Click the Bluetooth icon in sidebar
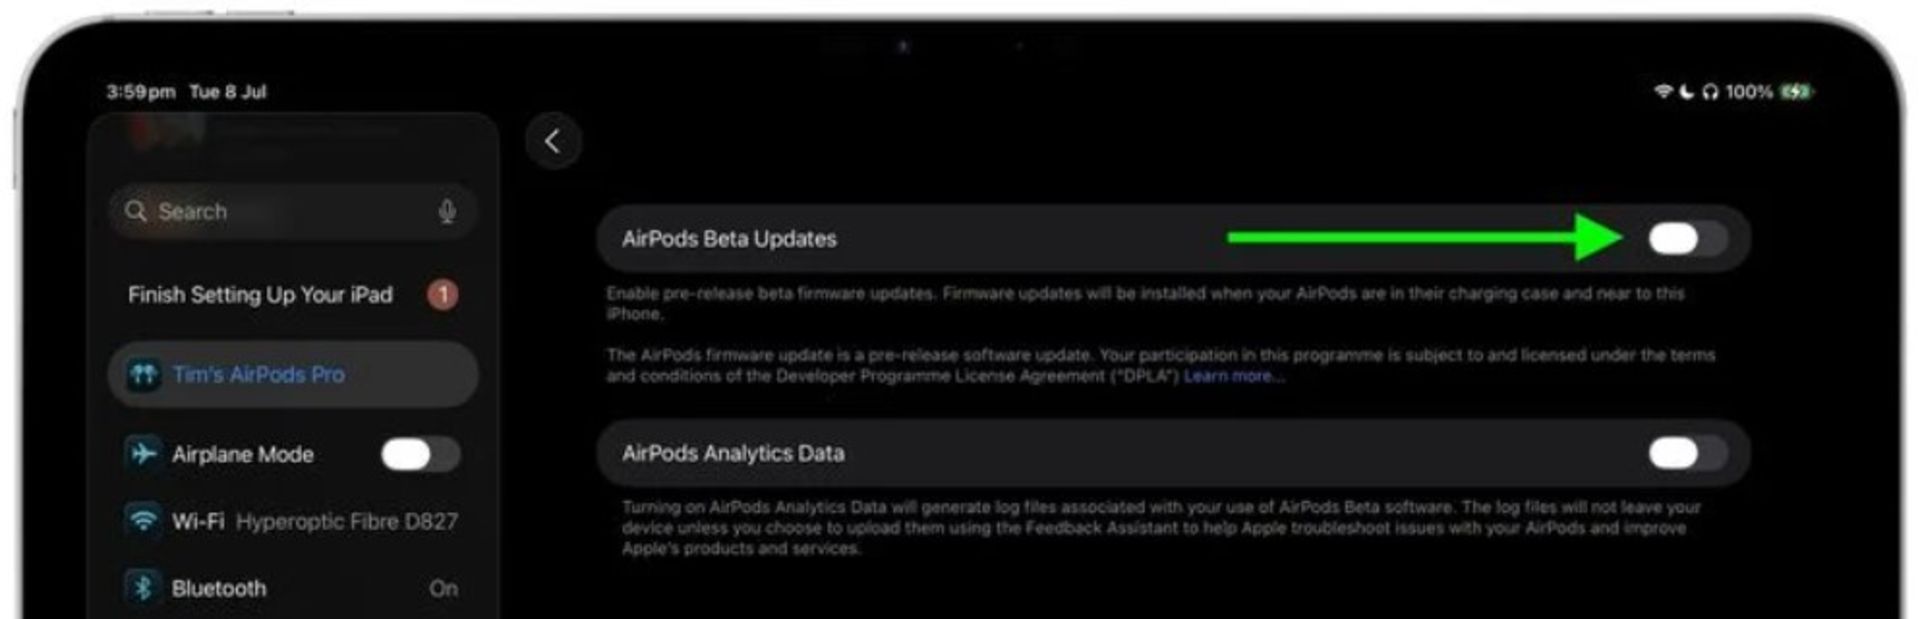The width and height of the screenshot is (1920, 619). pyautogui.click(x=143, y=588)
